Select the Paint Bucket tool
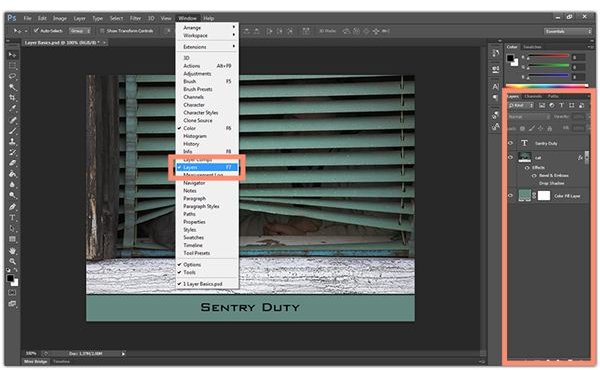The height and width of the screenshot is (370, 600). tap(12, 174)
